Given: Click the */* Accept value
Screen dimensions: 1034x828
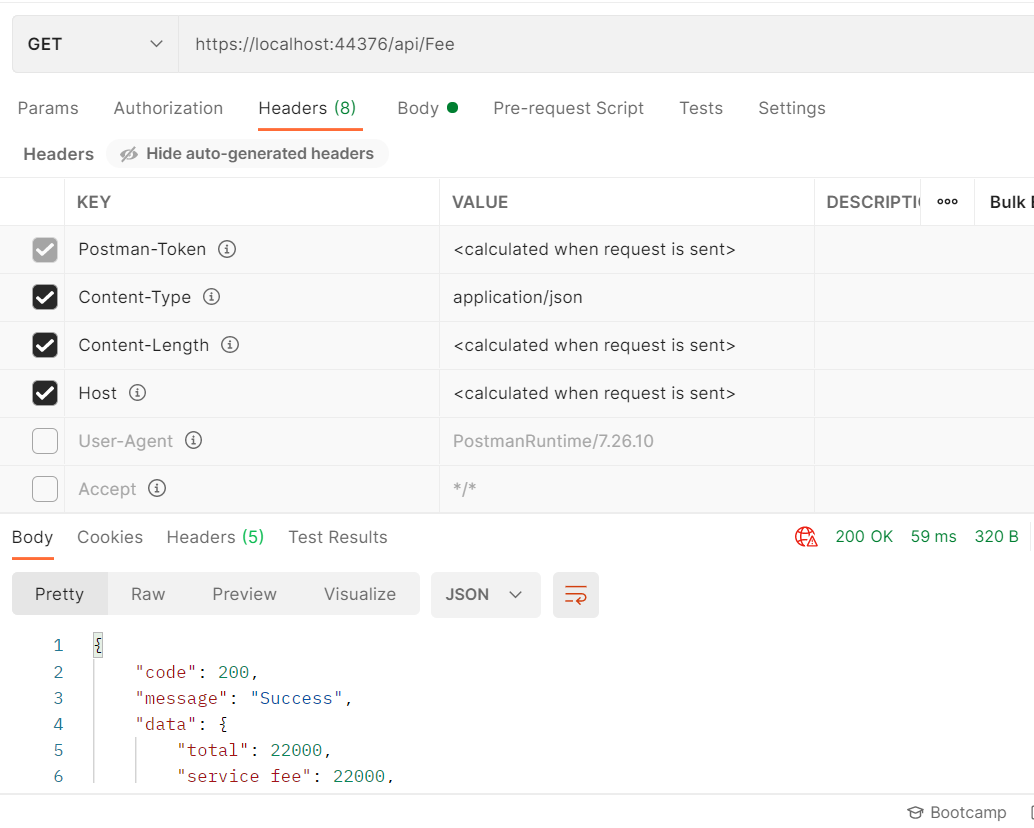Looking at the screenshot, I should pos(464,488).
